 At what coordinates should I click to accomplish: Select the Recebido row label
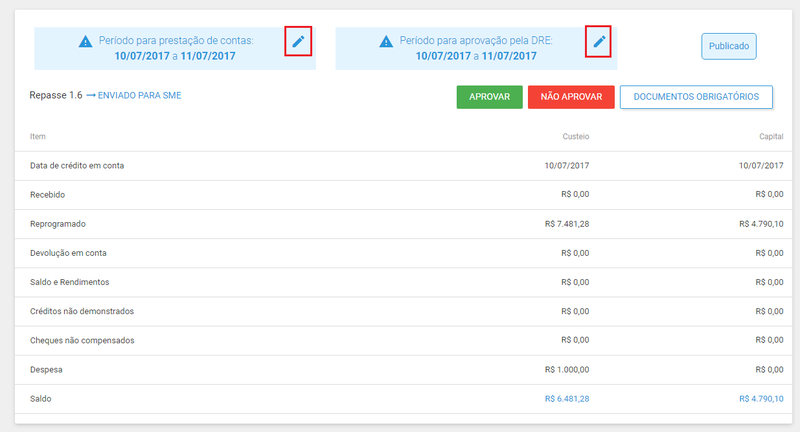point(47,195)
